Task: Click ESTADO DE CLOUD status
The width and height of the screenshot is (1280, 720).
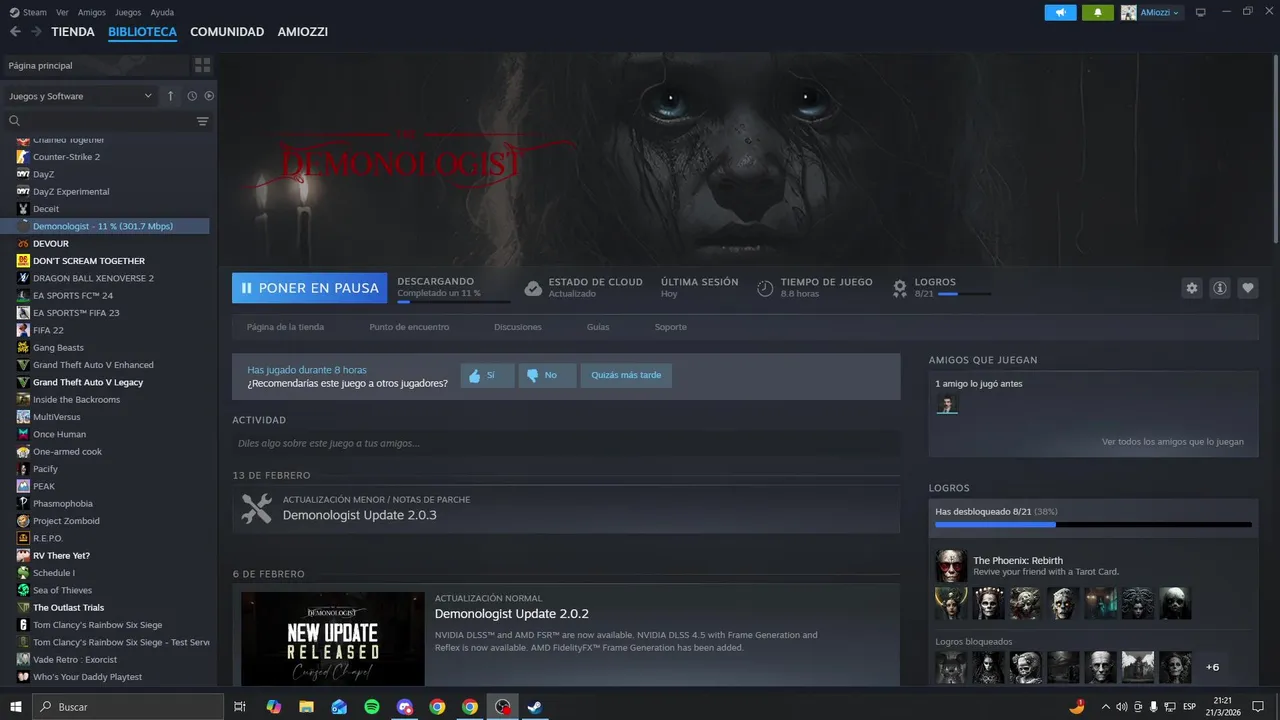Action: 583,288
